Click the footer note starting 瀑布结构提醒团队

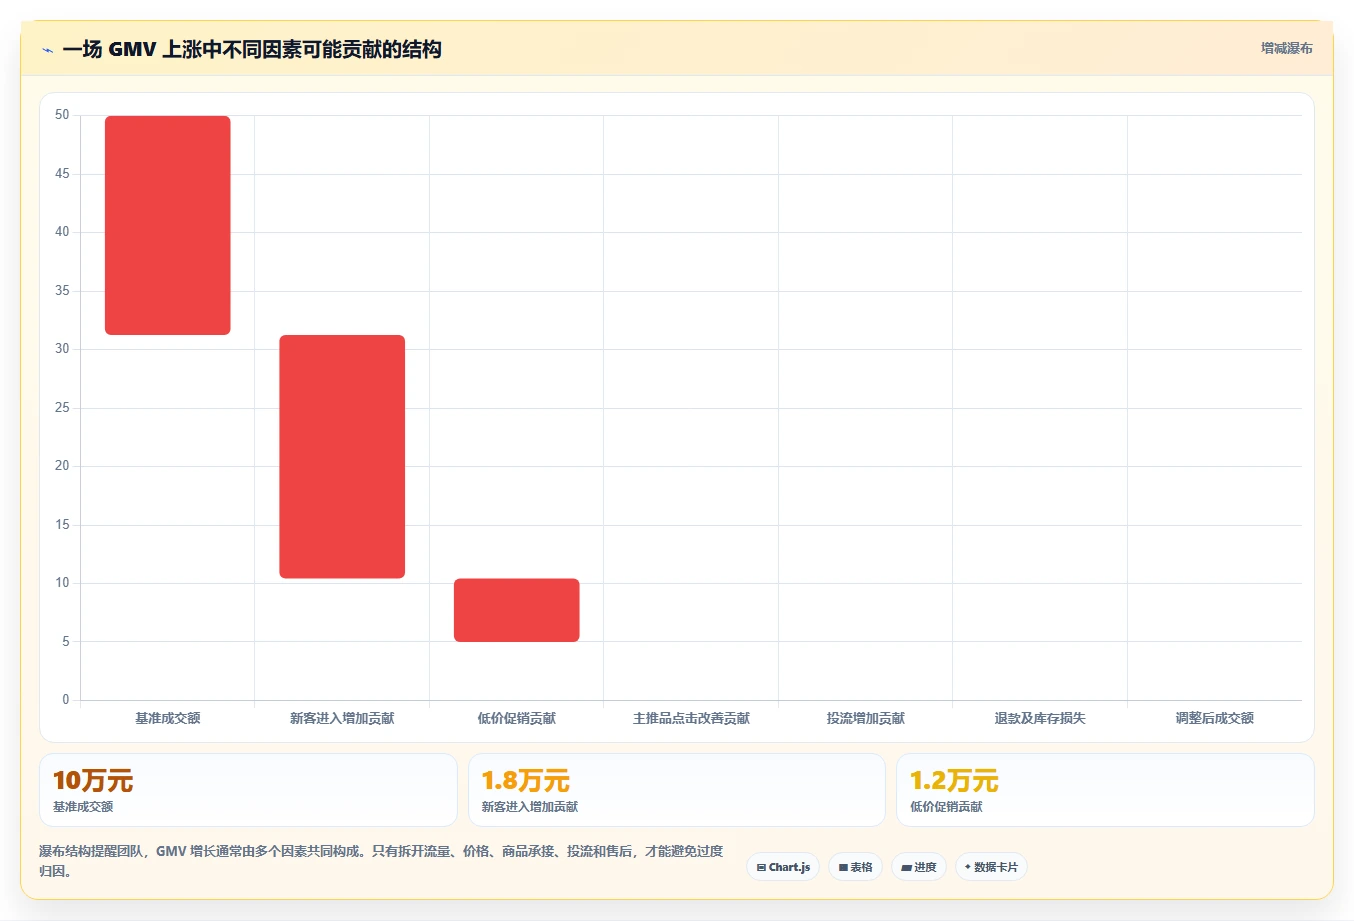[381, 861]
